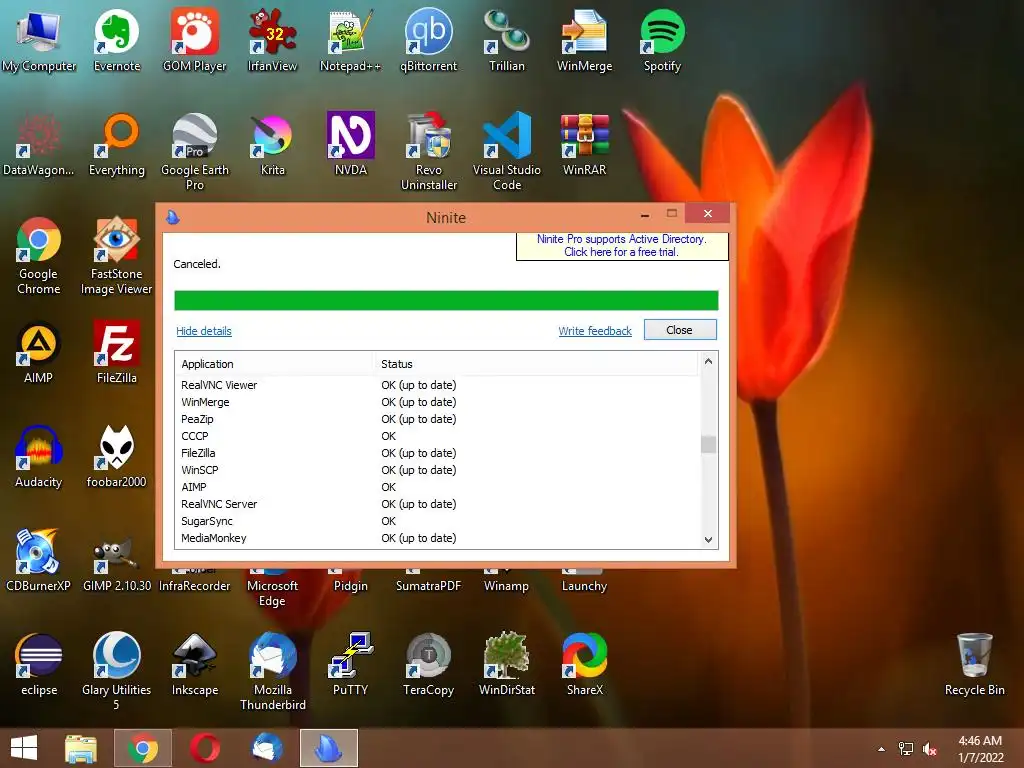1024x768 pixels.
Task: Click the scroll up arrow in details list
Action: (x=708, y=361)
